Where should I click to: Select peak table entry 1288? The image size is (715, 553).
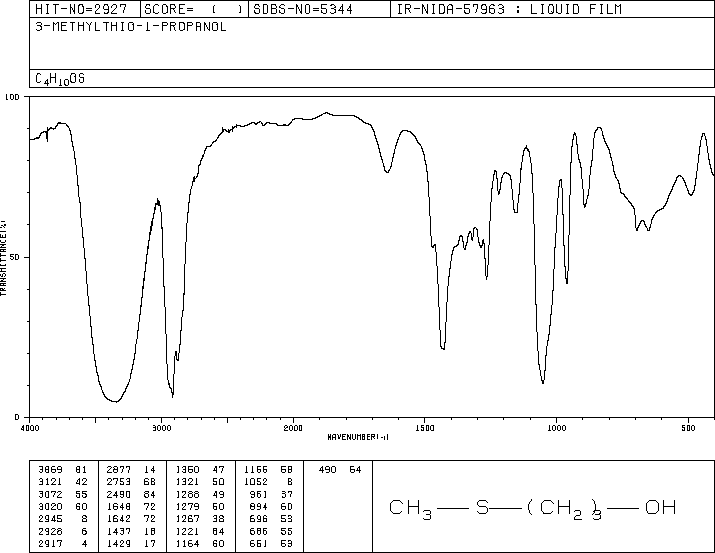(187, 494)
